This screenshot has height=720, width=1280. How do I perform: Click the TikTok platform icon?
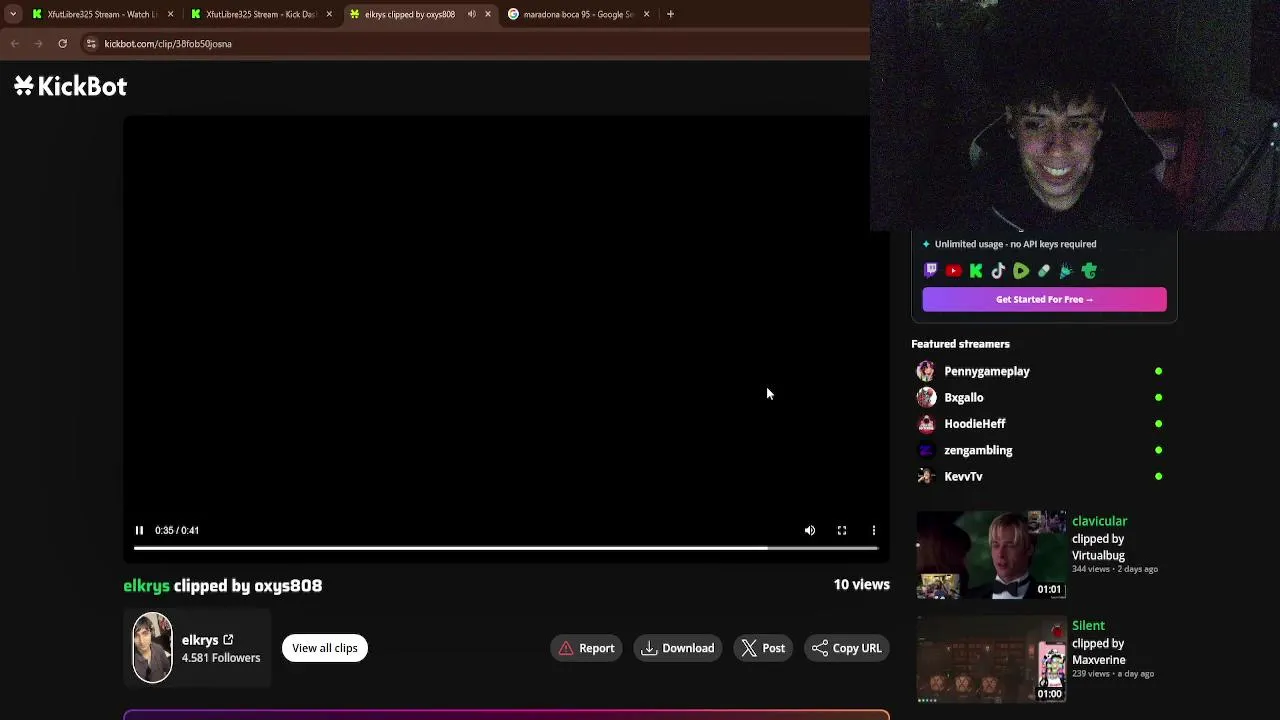click(998, 270)
